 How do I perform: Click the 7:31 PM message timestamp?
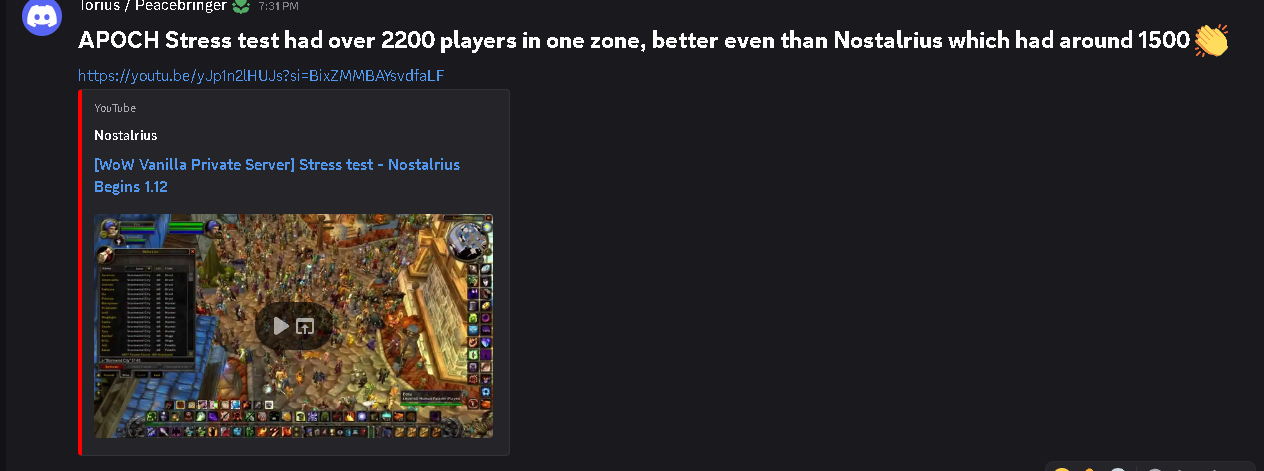point(278,6)
